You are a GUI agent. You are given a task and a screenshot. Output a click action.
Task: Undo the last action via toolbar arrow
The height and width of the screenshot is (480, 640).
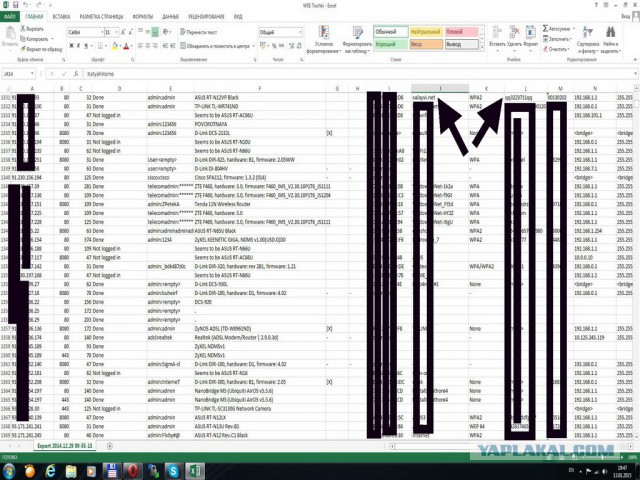[x=26, y=5]
